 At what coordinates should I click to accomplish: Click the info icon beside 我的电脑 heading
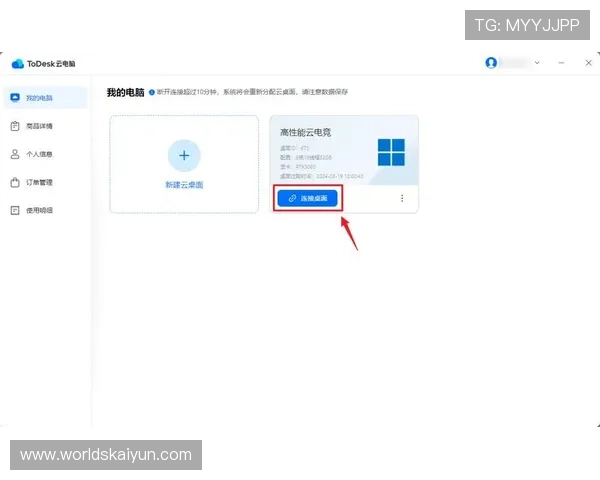coord(152,92)
